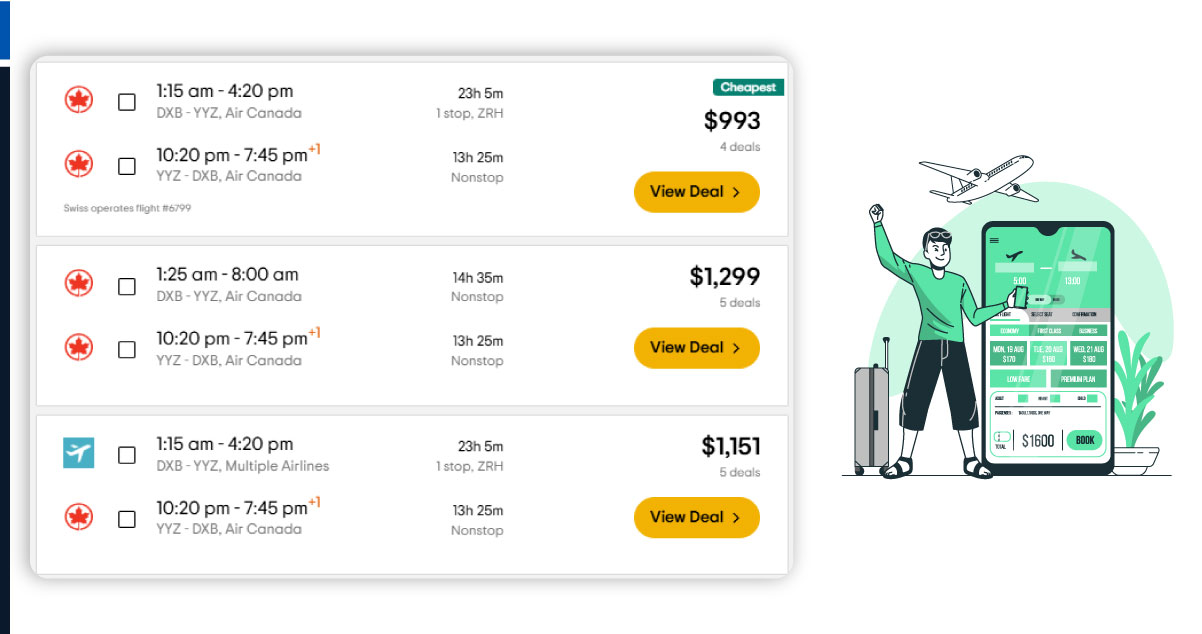The image size is (1202, 634).
Task: Click the blue Multiple Airlines plane icon
Action: 78,453
